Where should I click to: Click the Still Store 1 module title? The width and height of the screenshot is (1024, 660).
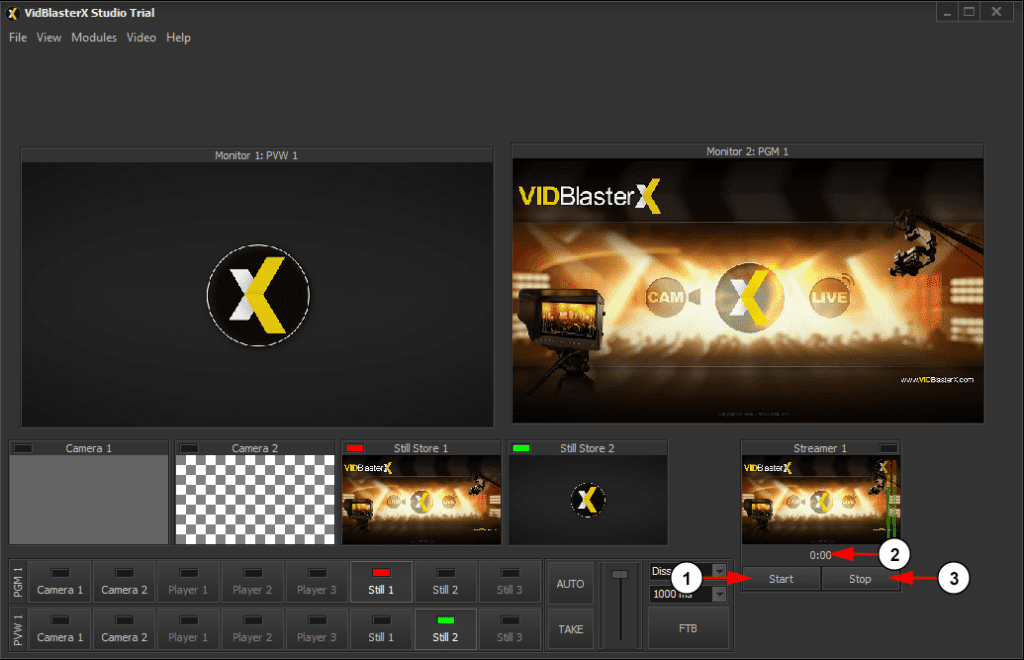(x=421, y=448)
